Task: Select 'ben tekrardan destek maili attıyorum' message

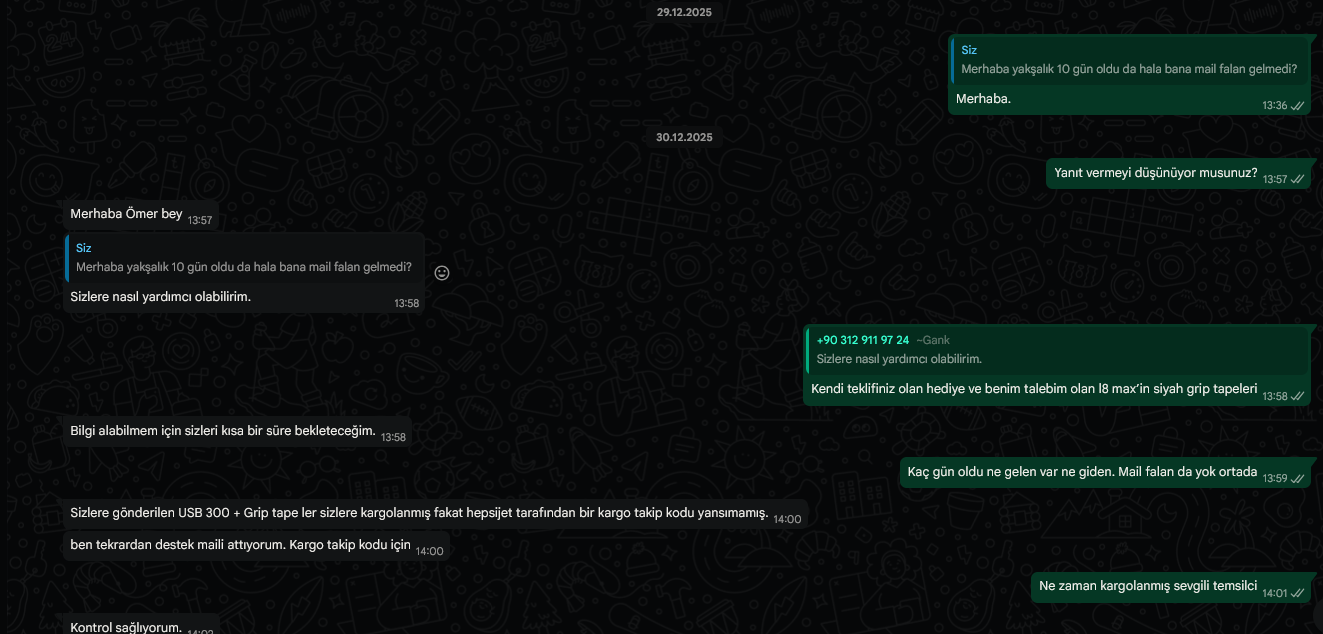Action: 257,546
